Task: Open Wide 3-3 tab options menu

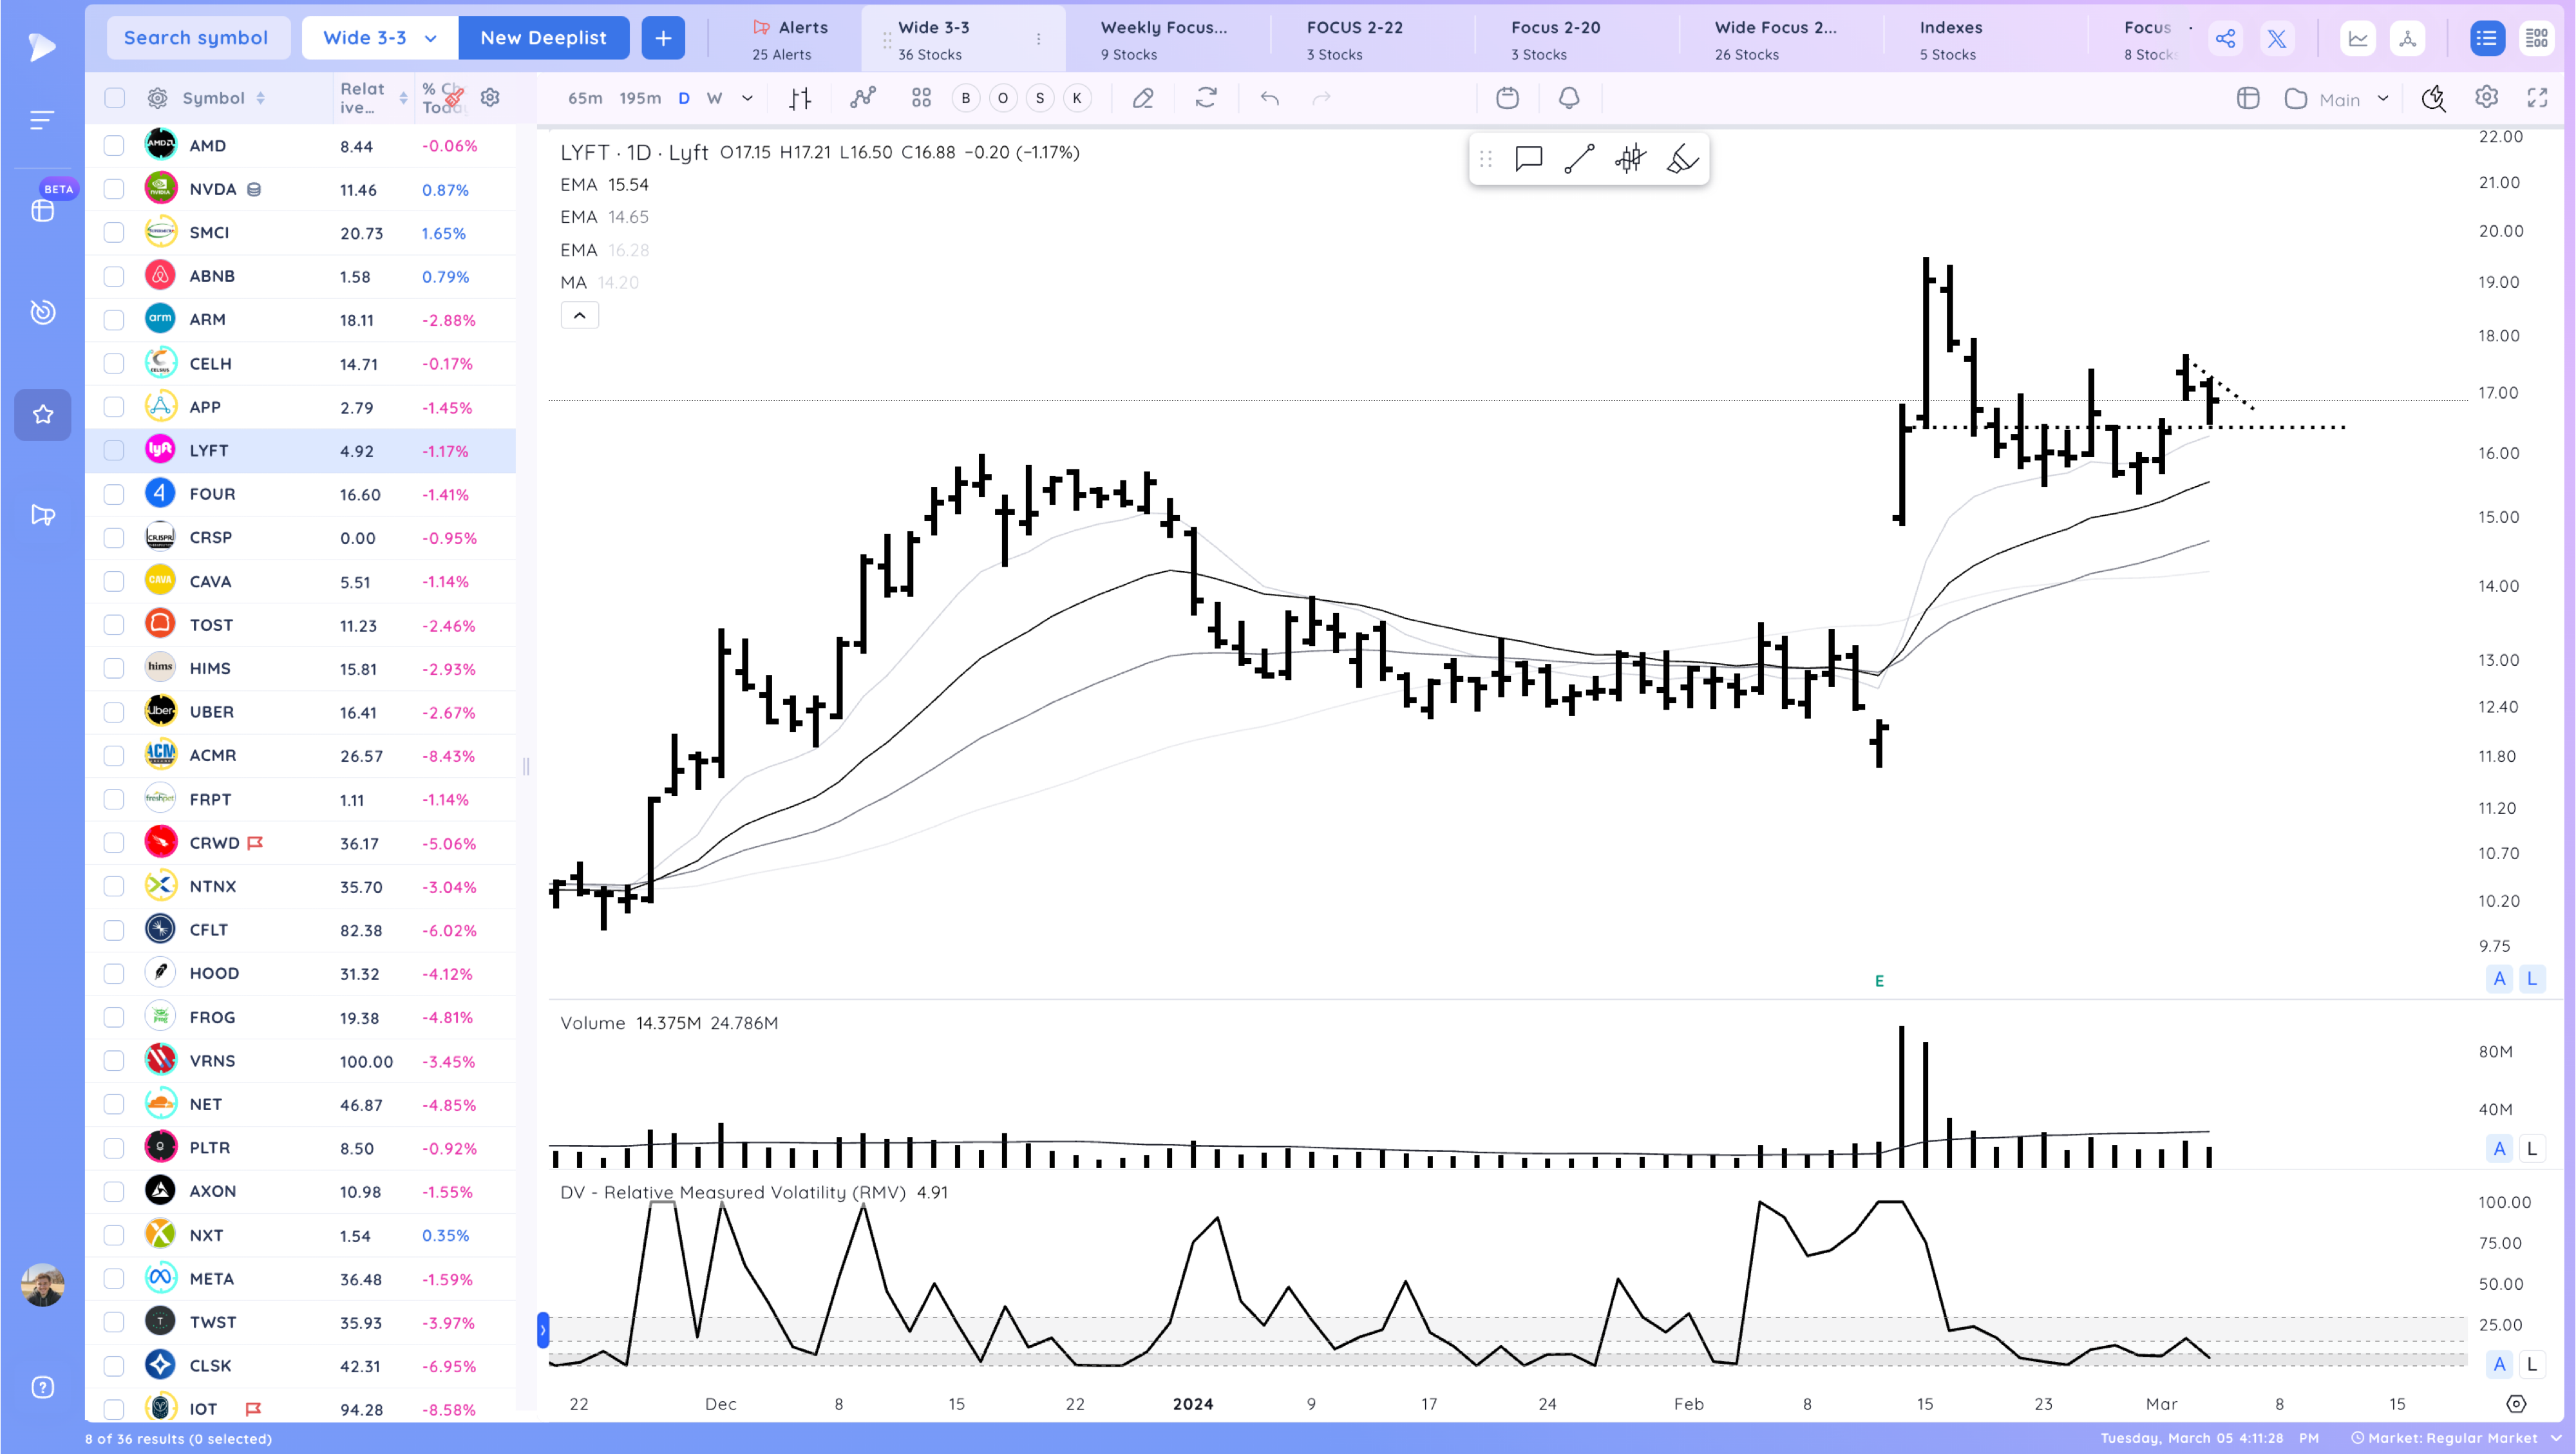Action: [1038, 39]
